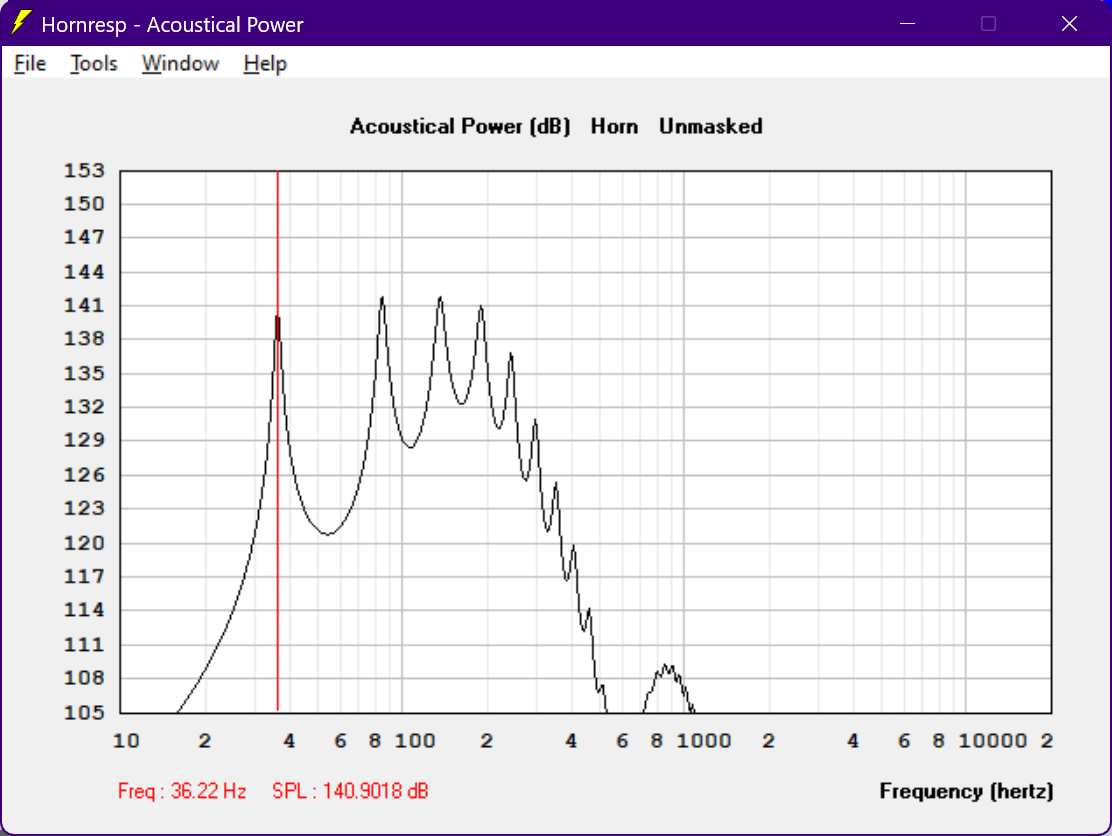Click the 105 dB y-axis label
The height and width of the screenshot is (836, 1112).
pos(84,713)
